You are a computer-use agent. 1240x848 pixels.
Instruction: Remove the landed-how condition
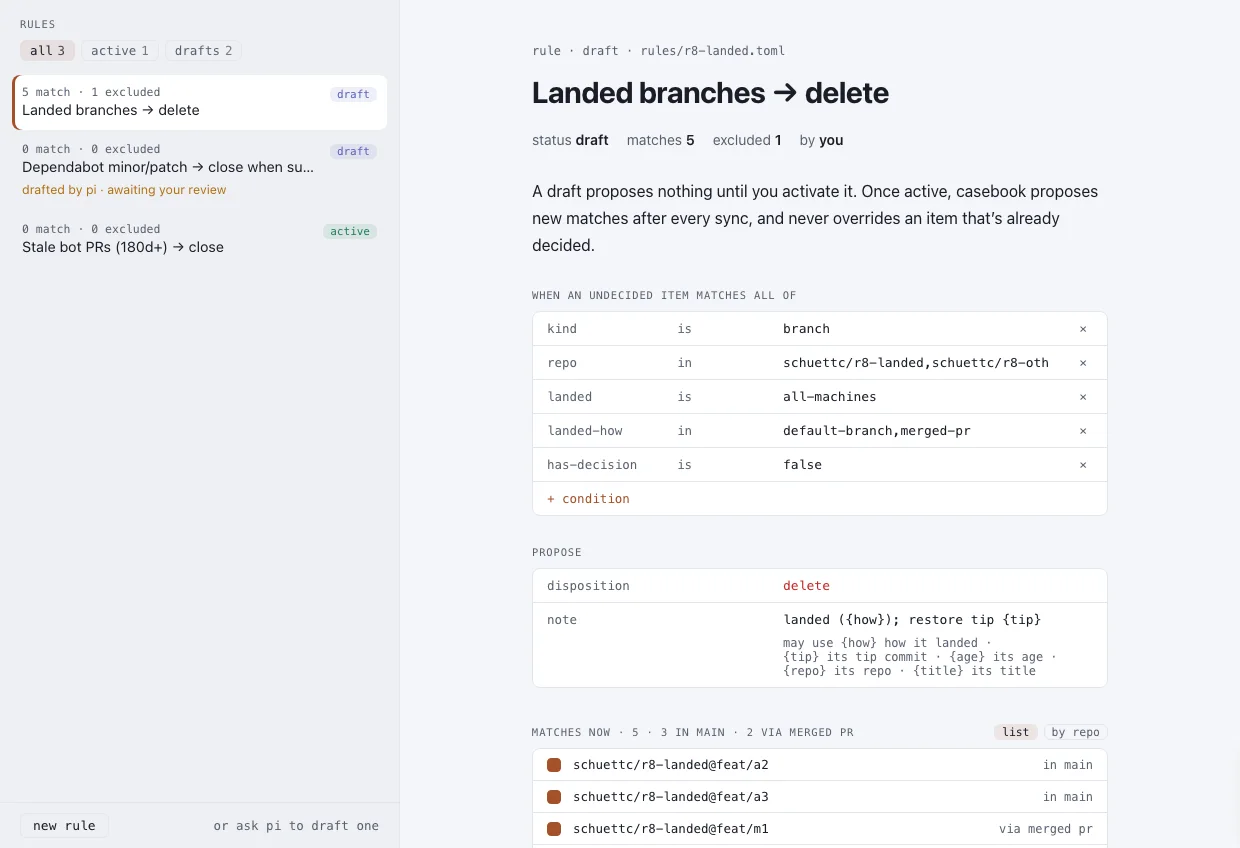pyautogui.click(x=1083, y=431)
